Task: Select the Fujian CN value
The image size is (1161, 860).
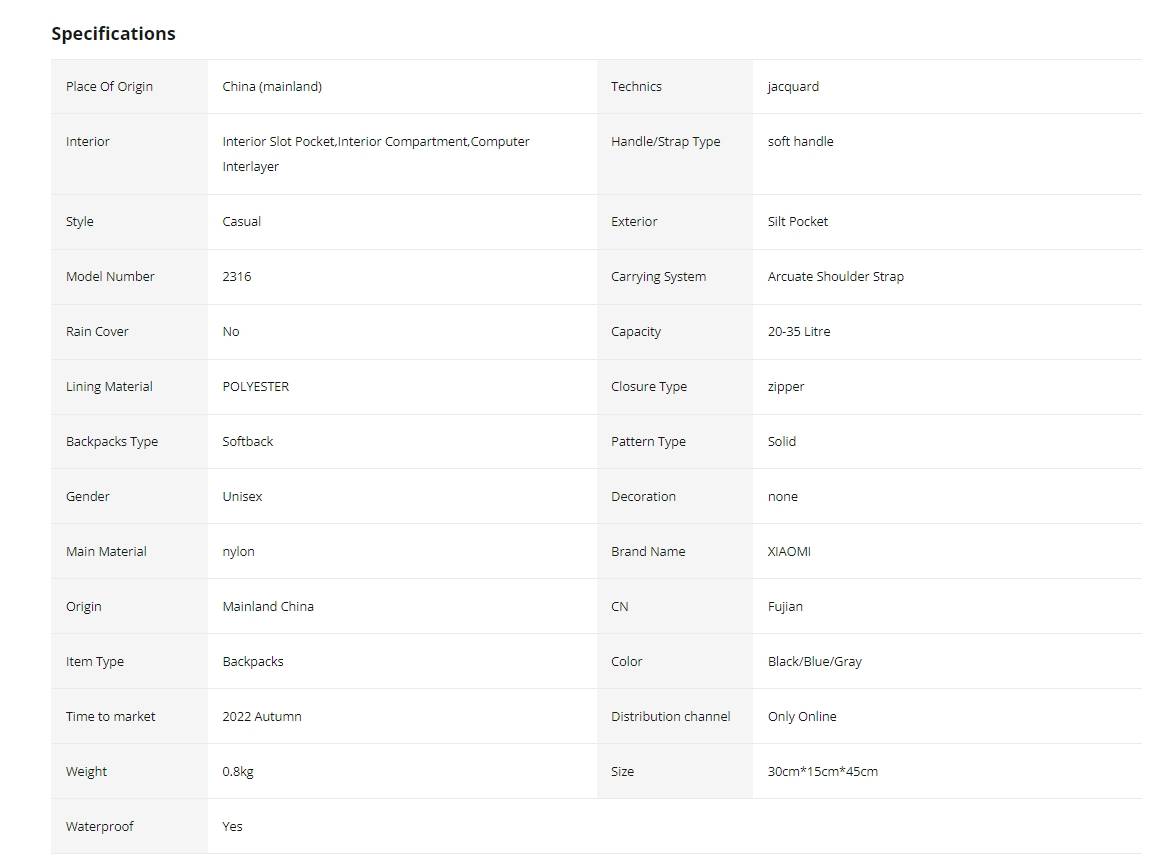Action: pyautogui.click(x=785, y=607)
